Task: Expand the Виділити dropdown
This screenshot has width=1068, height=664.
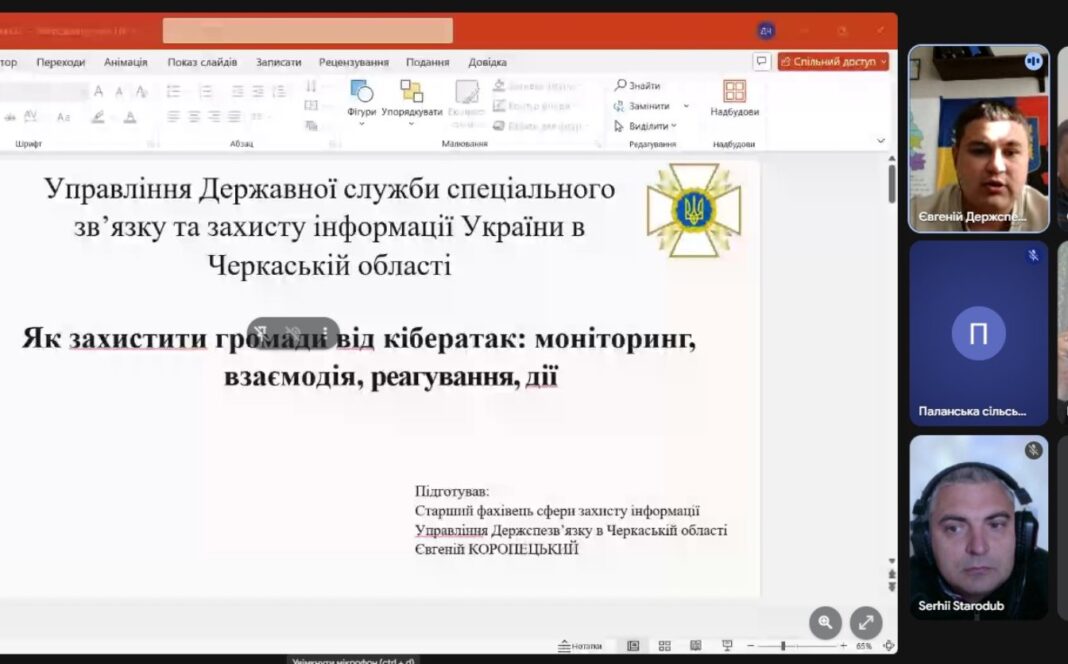Action: pos(674,126)
